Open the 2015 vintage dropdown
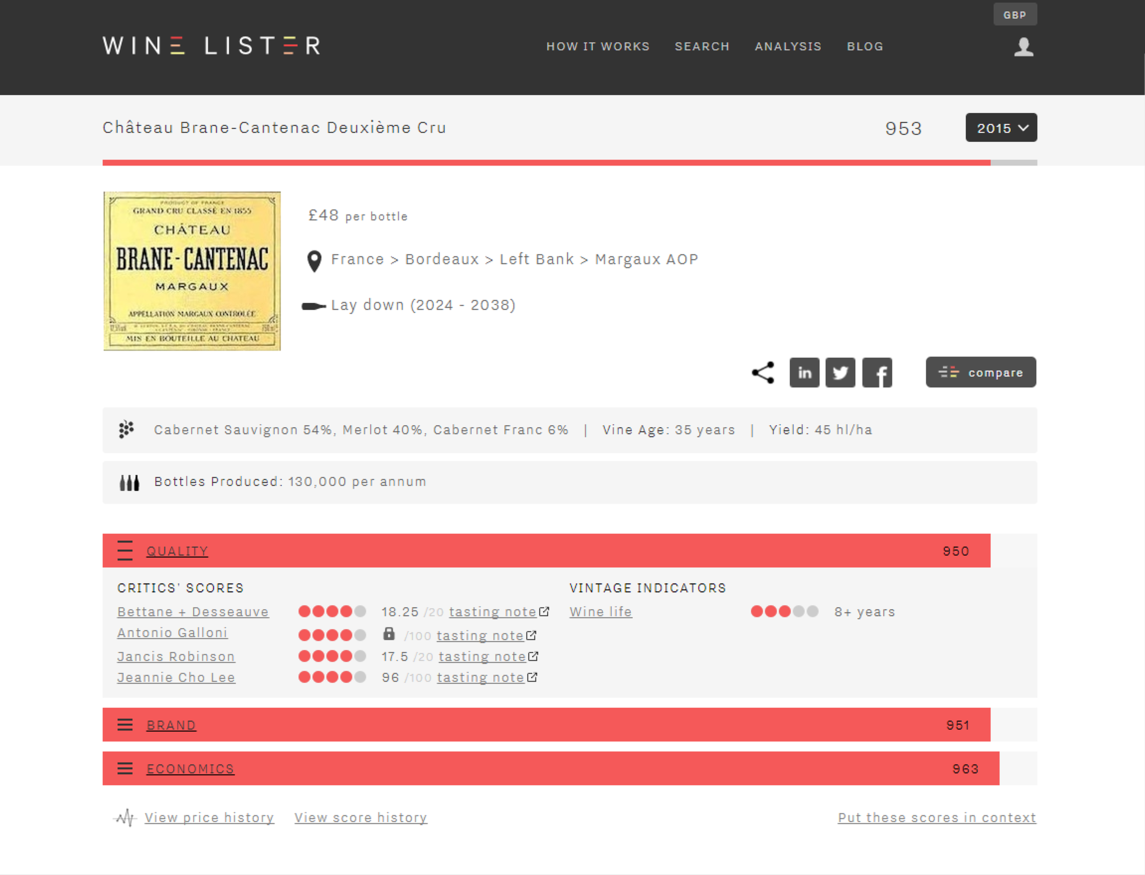This screenshot has height=875, width=1145. tap(1001, 128)
